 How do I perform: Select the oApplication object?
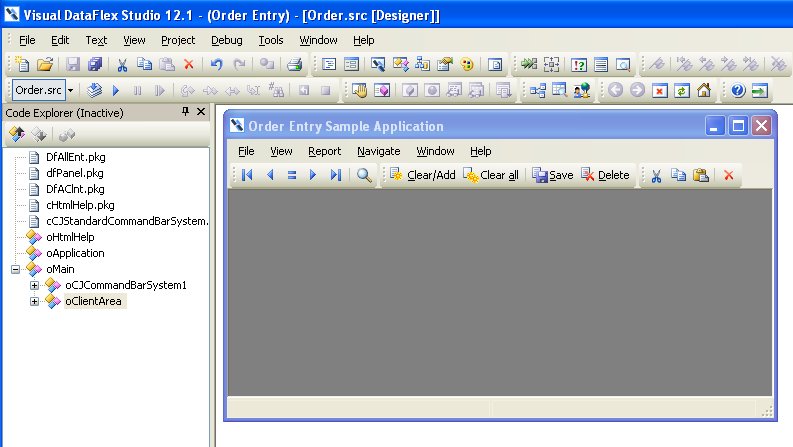[75, 253]
